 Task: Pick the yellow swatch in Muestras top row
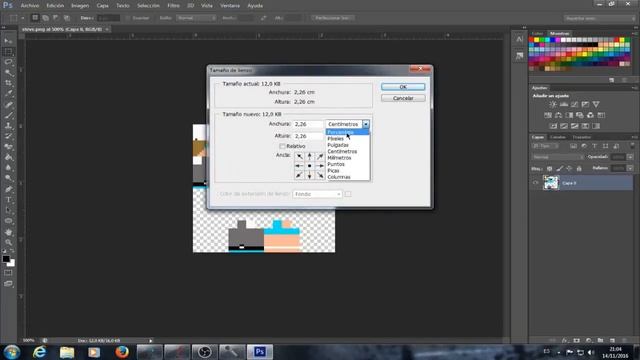[536, 40]
